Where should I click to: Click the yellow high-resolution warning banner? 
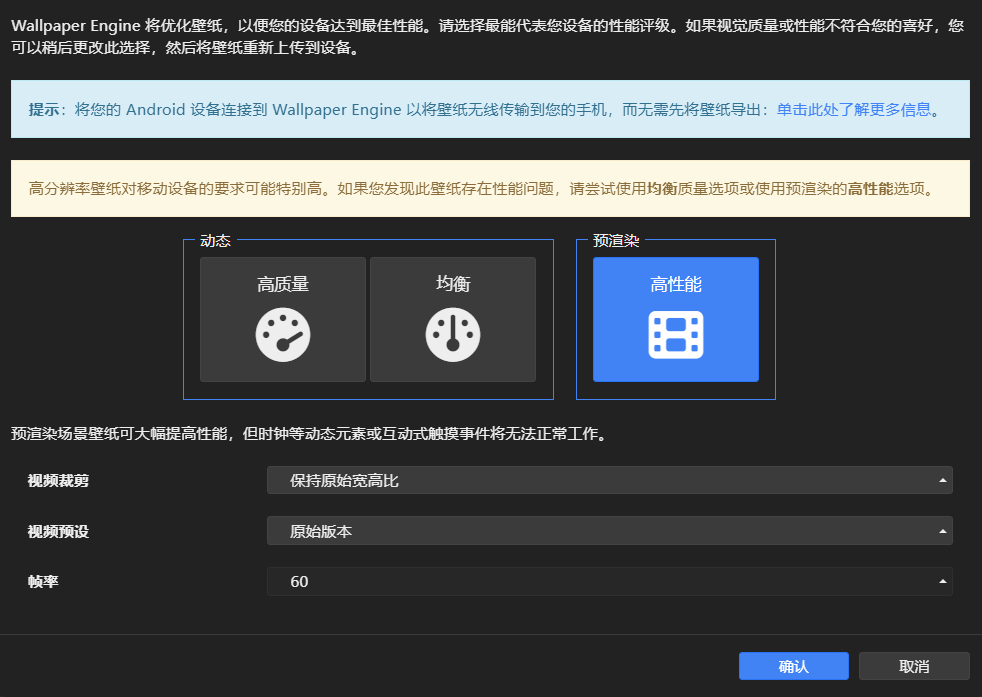point(490,188)
